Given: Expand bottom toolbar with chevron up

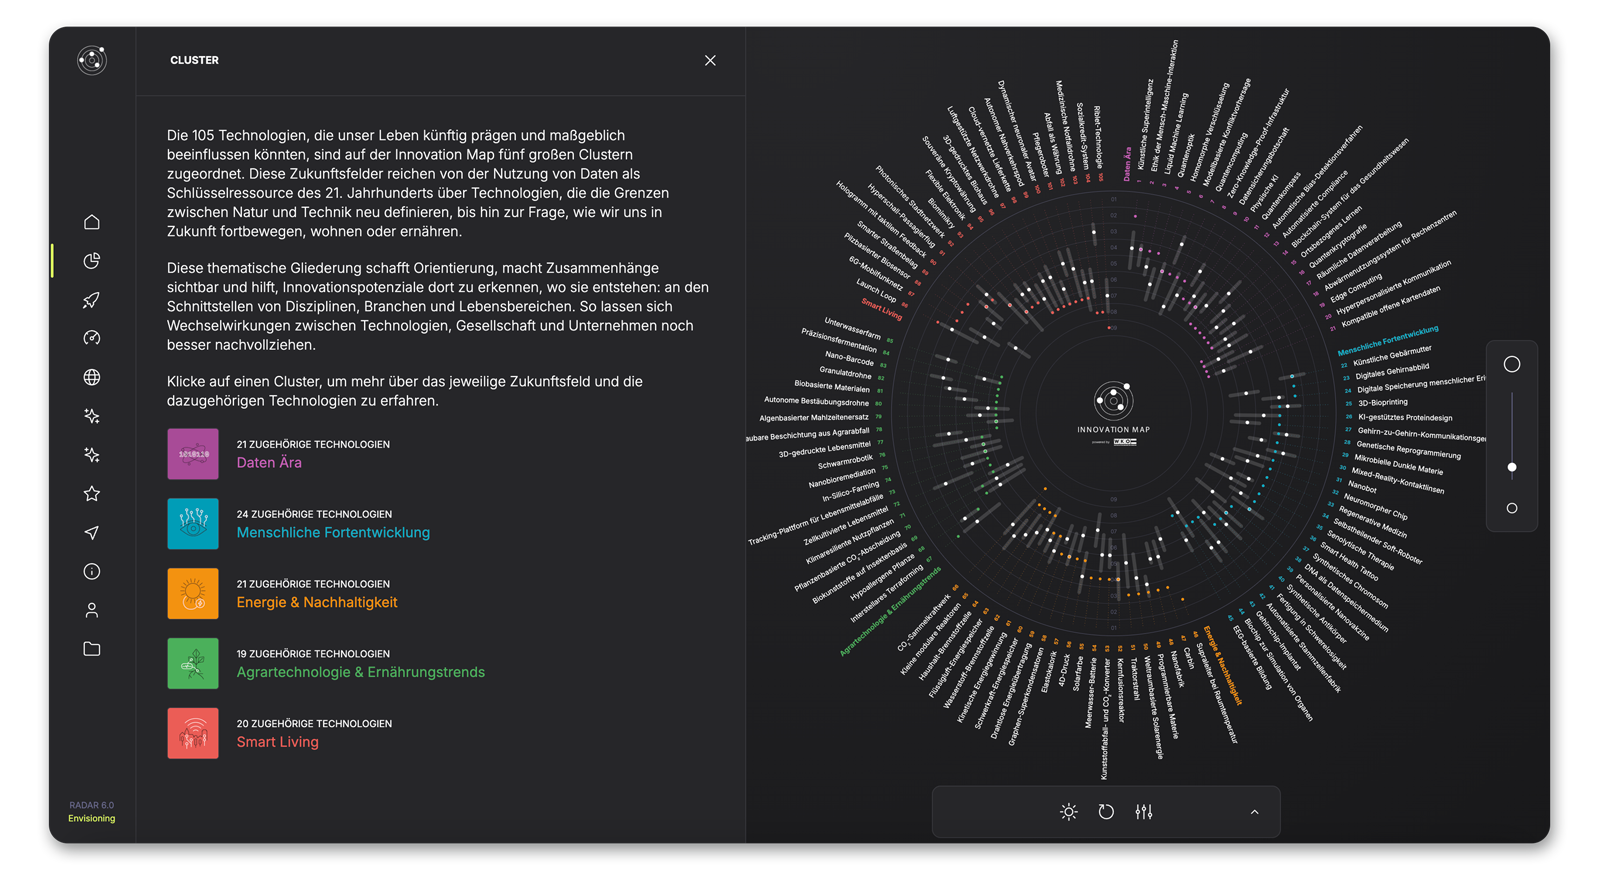Looking at the screenshot, I should coord(1254,812).
